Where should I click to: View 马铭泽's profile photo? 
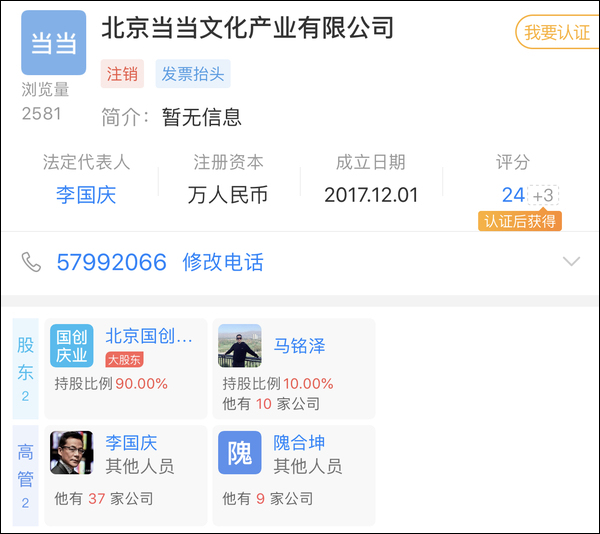click(240, 346)
